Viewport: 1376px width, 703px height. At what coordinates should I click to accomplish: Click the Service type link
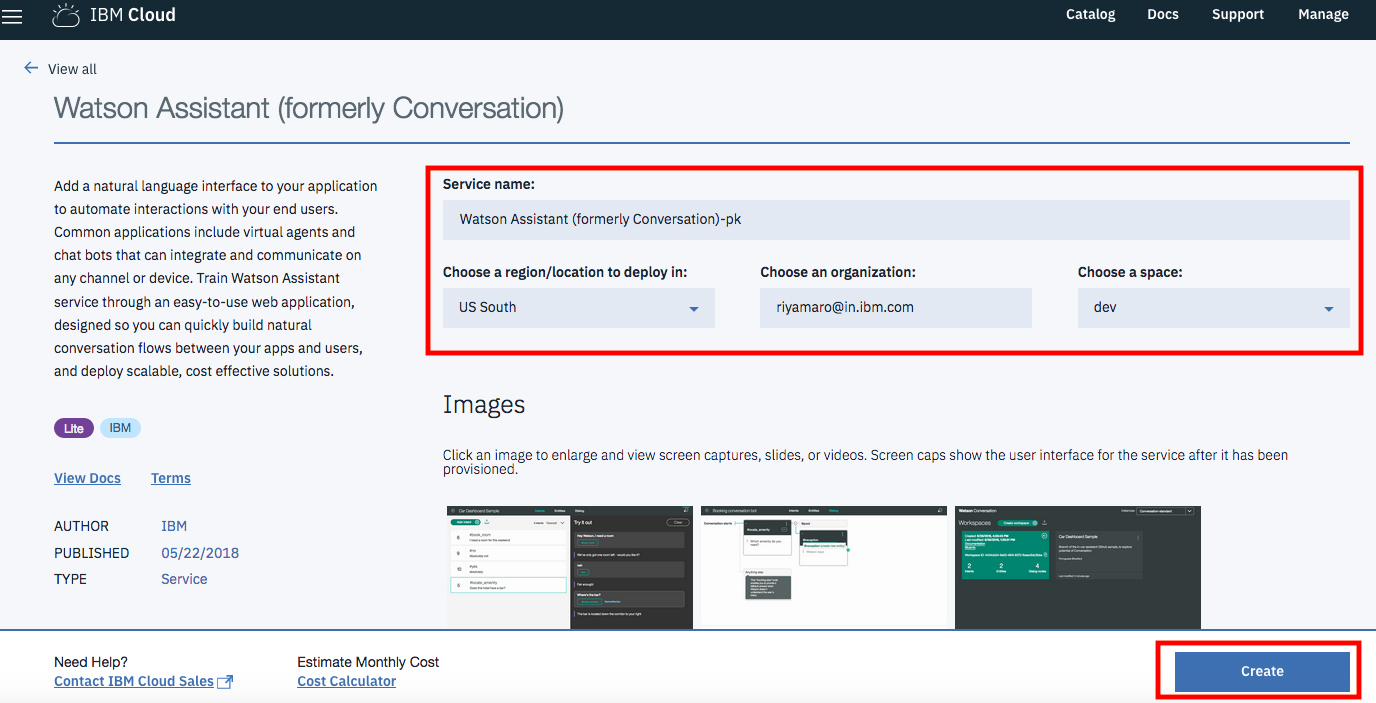click(x=184, y=579)
